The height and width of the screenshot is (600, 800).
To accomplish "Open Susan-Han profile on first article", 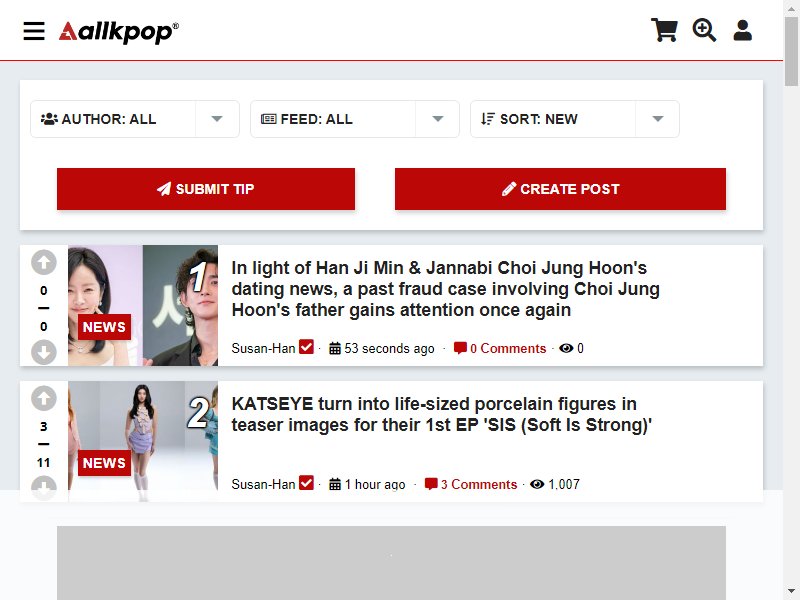I will point(263,348).
